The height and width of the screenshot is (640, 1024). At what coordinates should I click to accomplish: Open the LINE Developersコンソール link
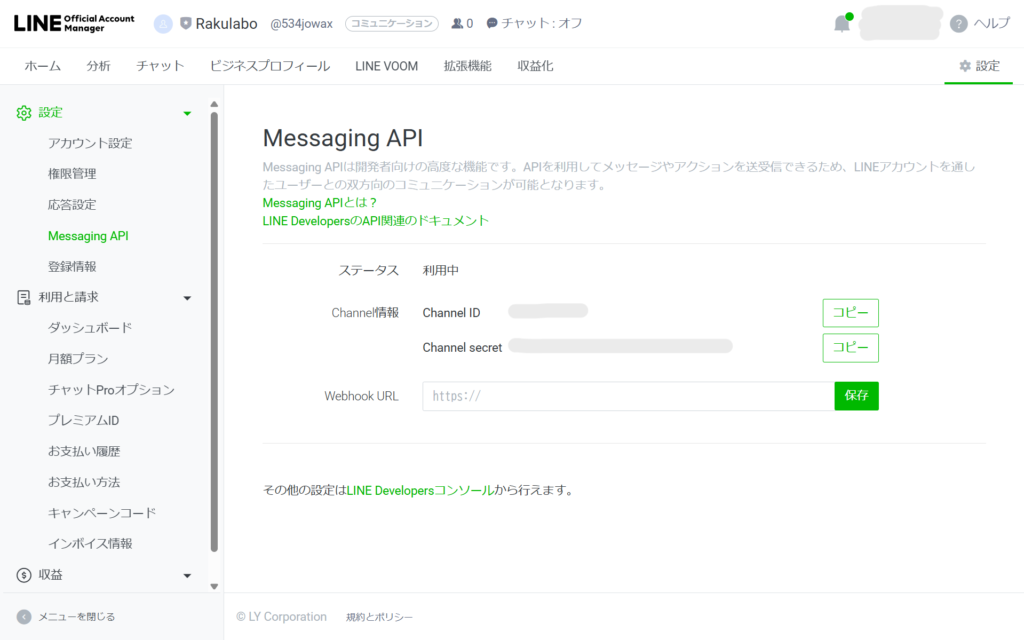(x=420, y=491)
